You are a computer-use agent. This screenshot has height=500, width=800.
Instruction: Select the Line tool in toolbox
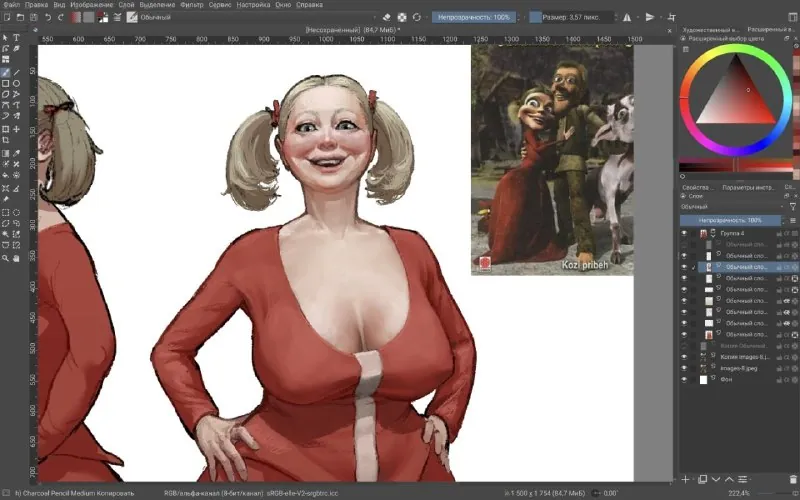coord(16,72)
